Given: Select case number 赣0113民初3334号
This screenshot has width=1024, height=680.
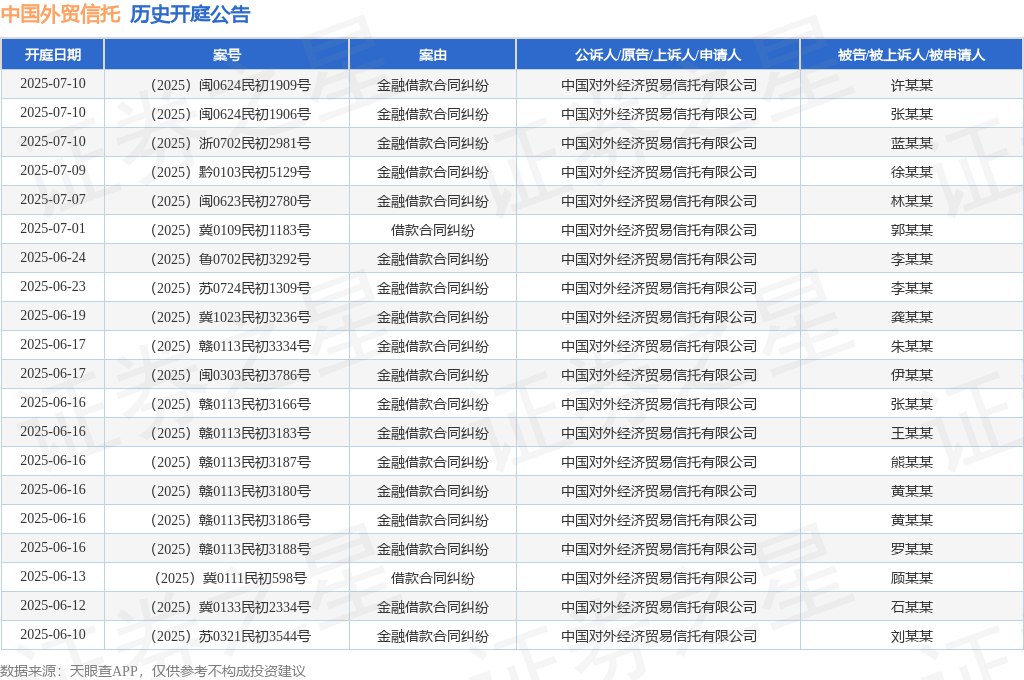Looking at the screenshot, I should tap(255, 346).
